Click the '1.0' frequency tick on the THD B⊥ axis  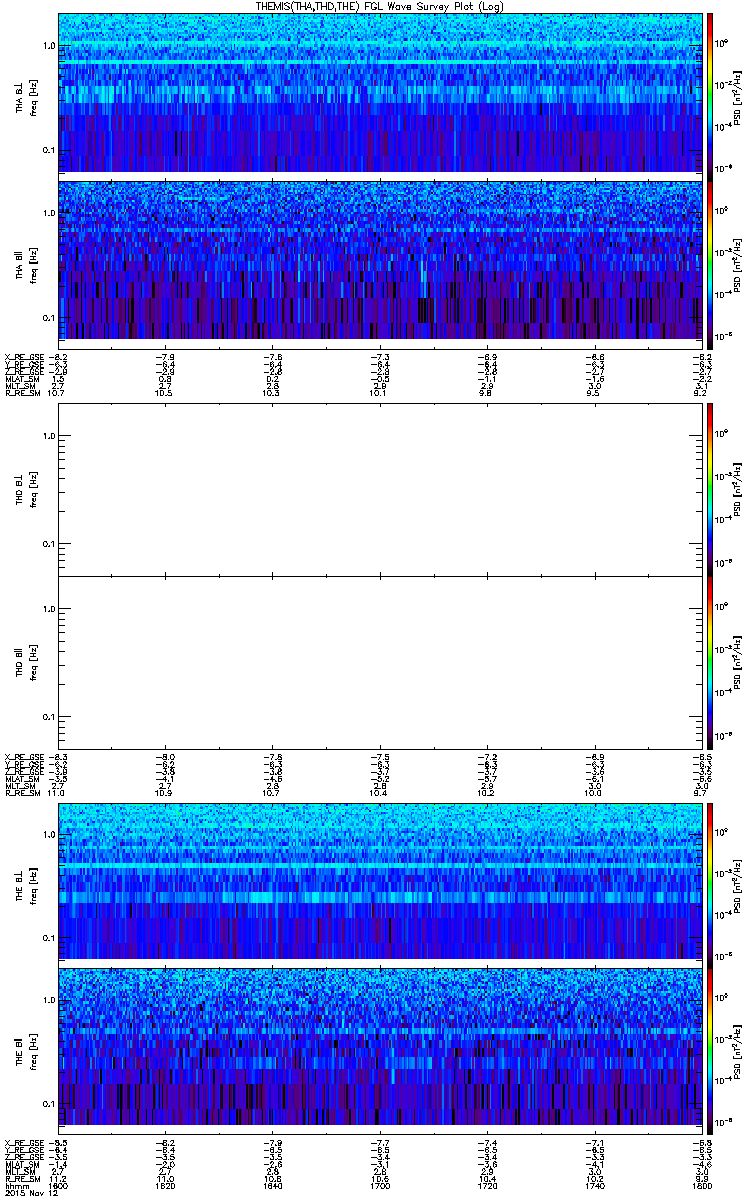click(49, 436)
